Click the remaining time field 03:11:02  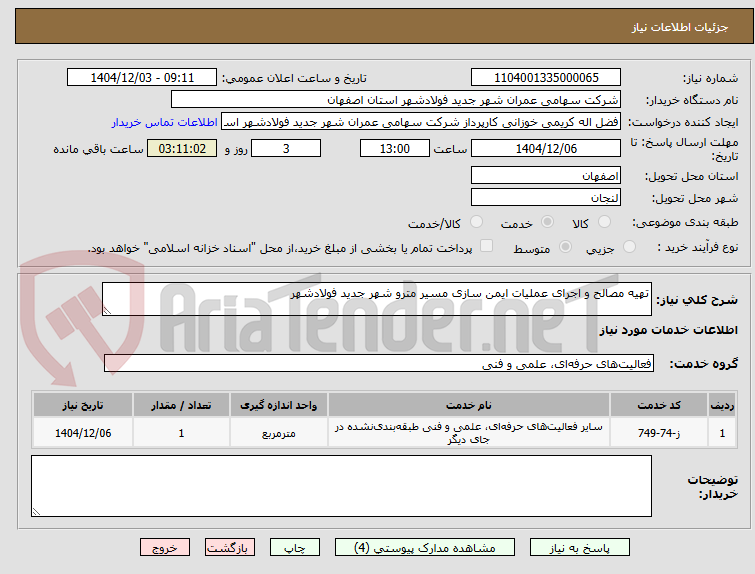pos(182,148)
